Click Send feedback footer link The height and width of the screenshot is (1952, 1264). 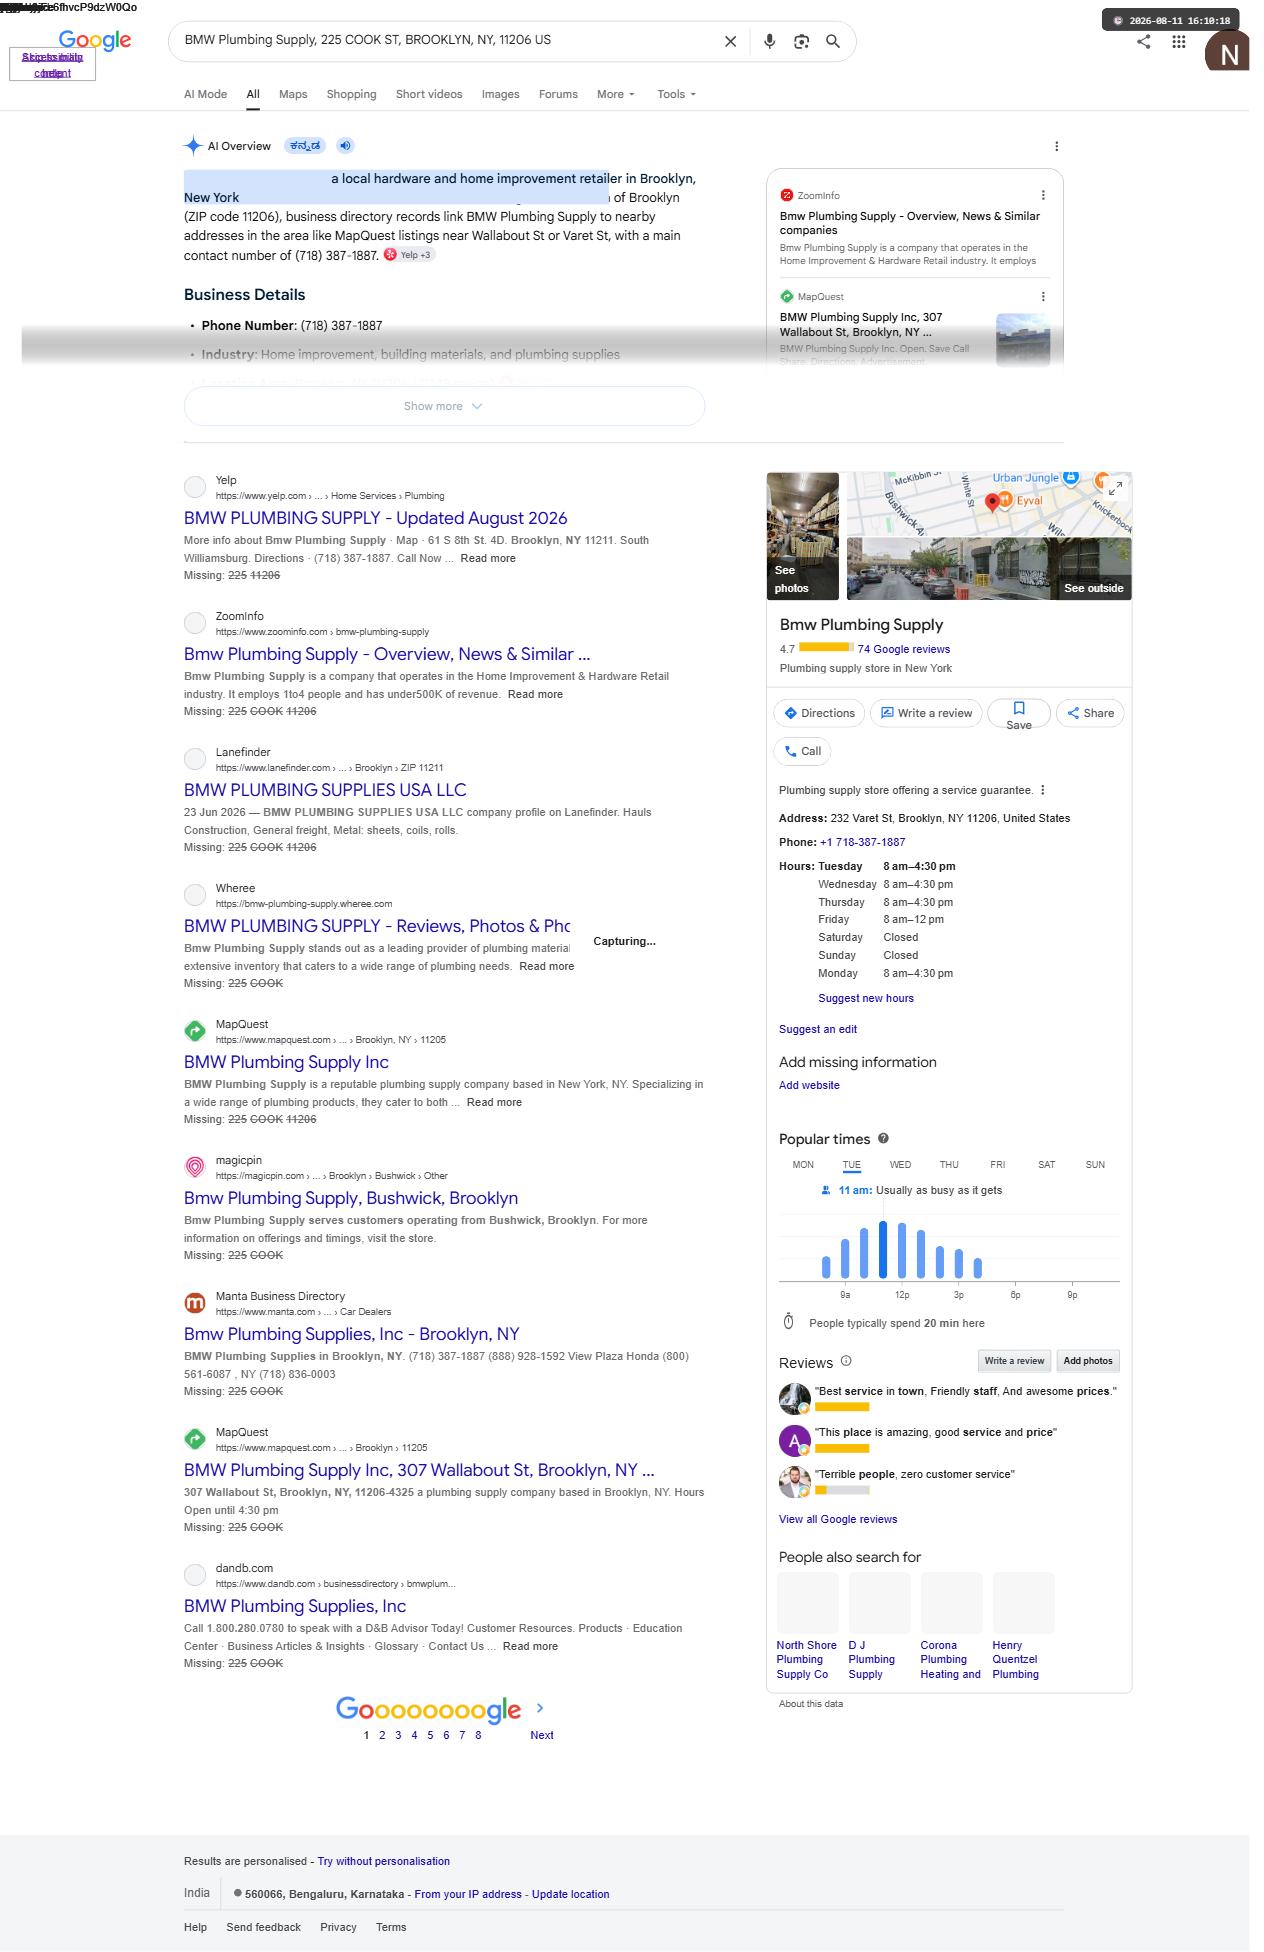point(263,1927)
